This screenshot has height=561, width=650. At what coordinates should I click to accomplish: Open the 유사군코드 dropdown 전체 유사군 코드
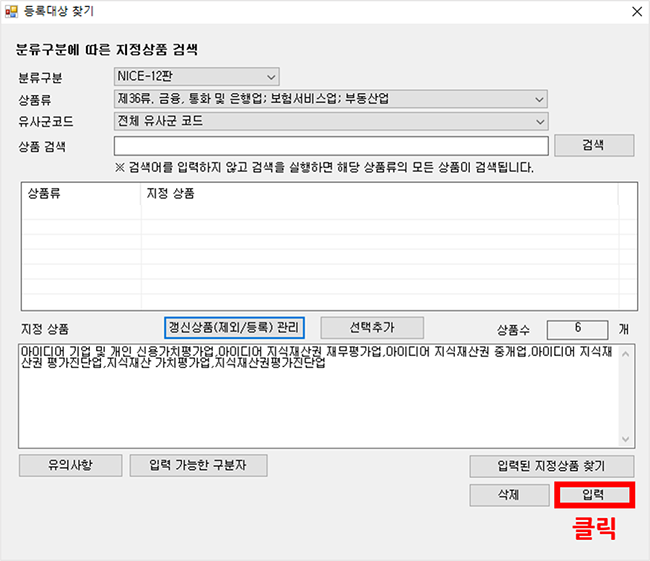330,121
